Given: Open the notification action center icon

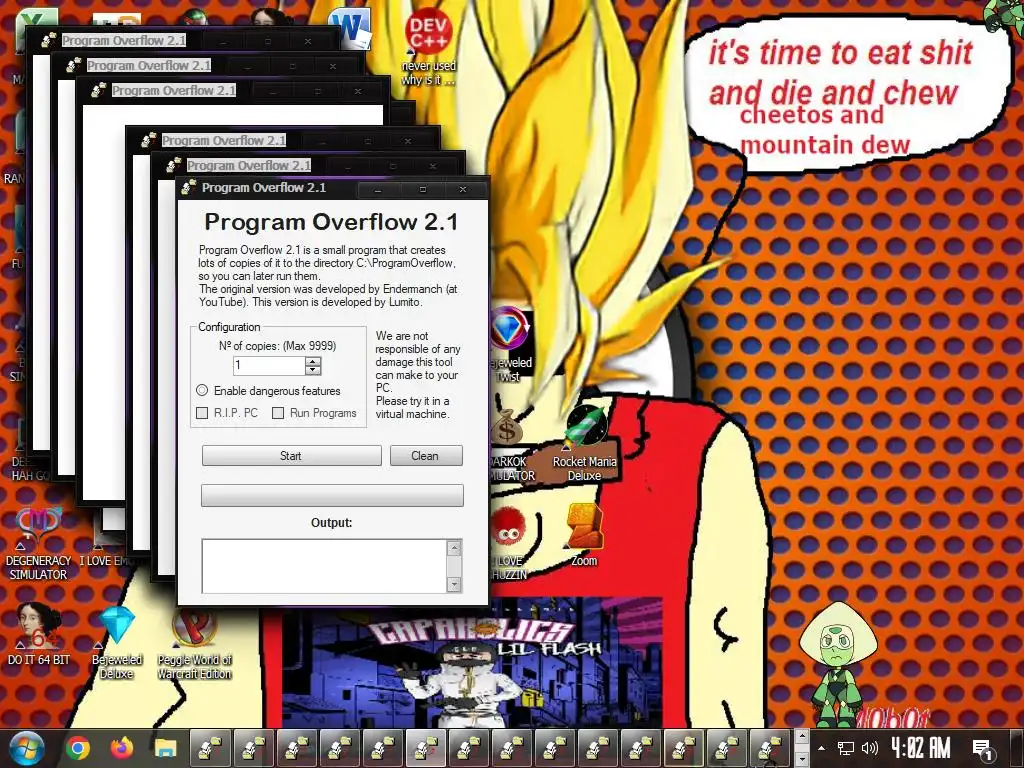Looking at the screenshot, I should click(x=982, y=748).
